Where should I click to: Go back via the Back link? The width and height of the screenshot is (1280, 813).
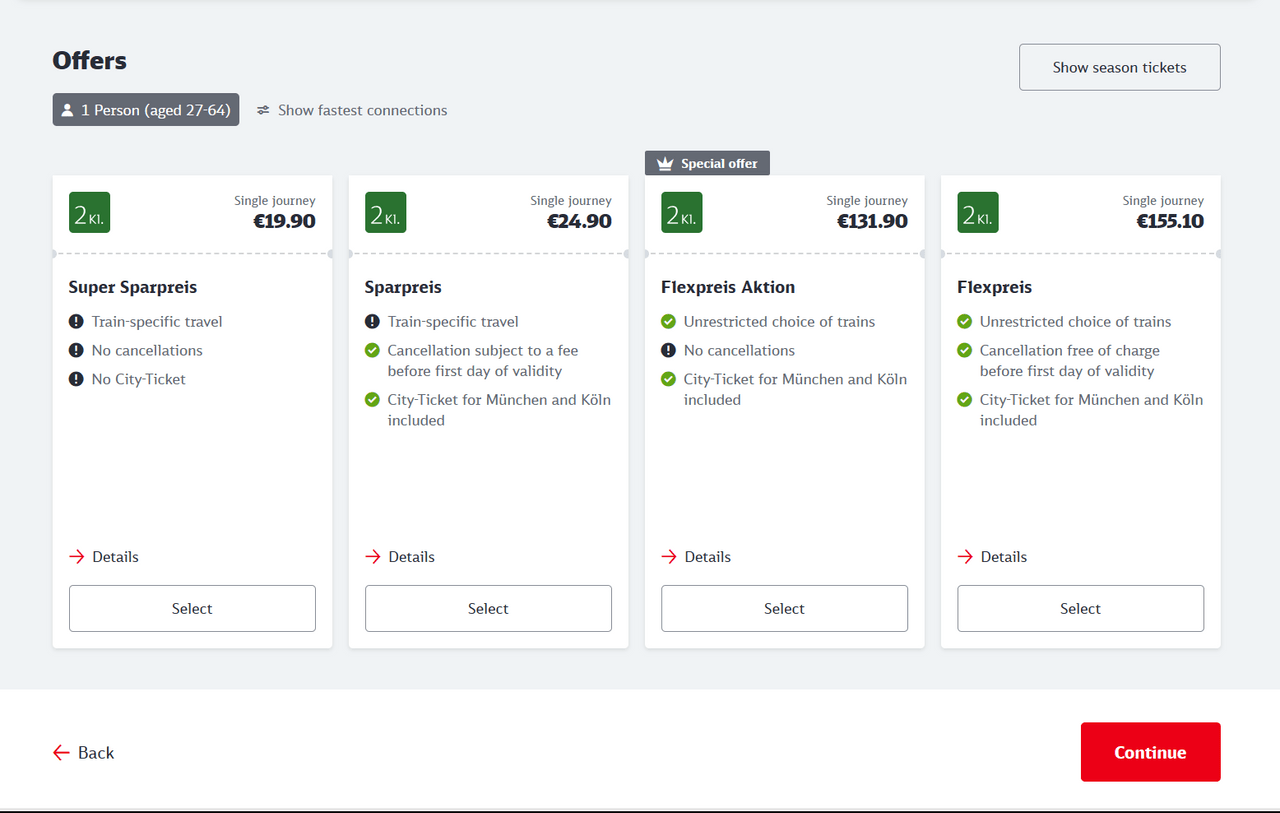84,753
